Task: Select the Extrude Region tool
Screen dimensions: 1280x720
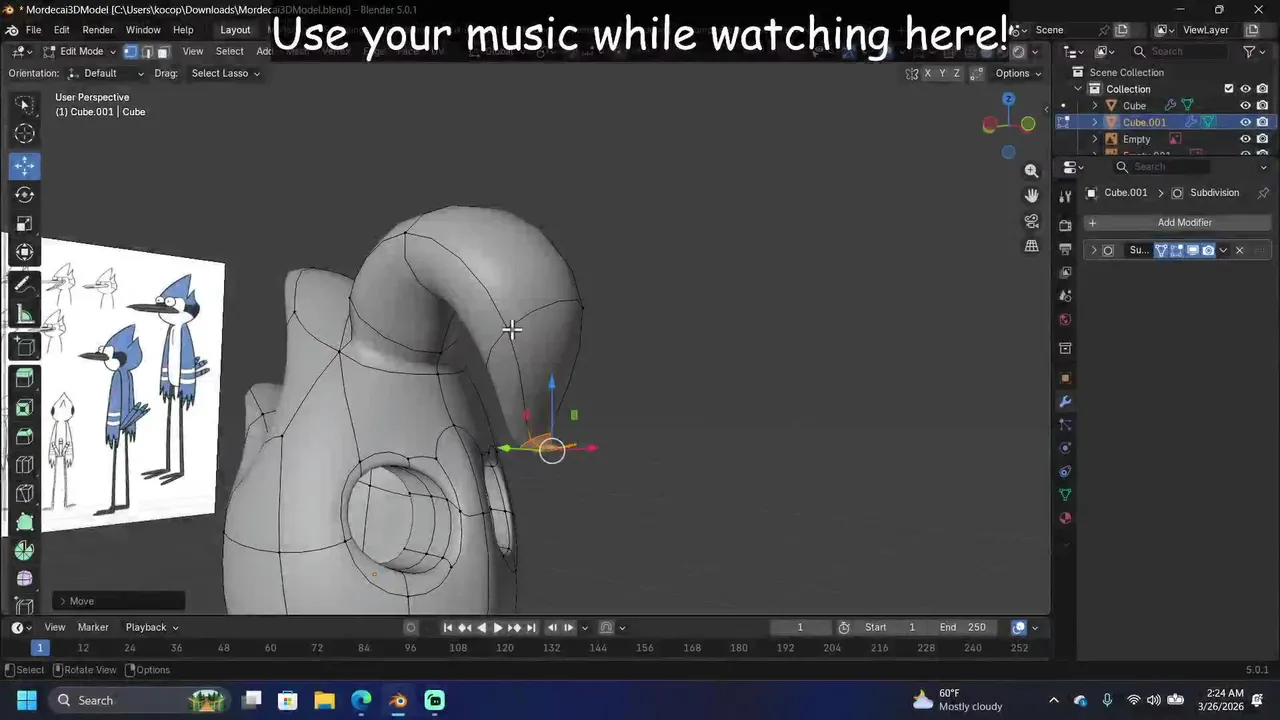Action: 25,378
